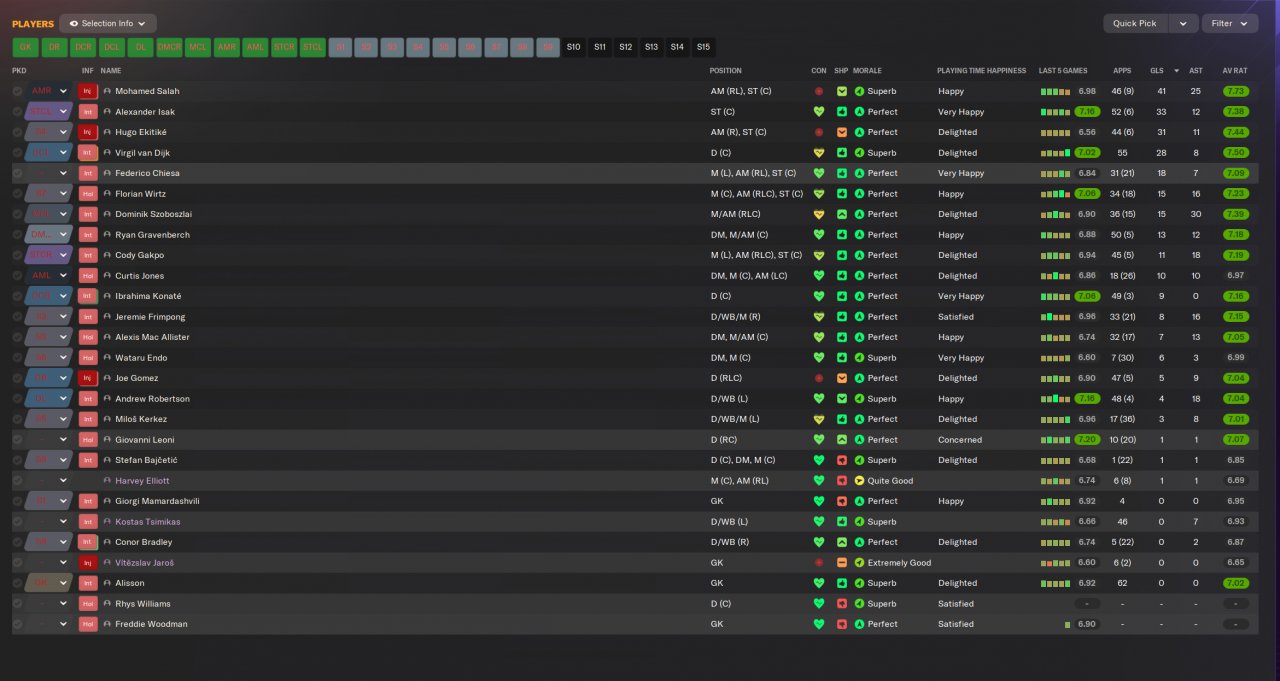Open Dominik Szoboszlai's player profile
1280x681 pixels.
(x=153, y=214)
